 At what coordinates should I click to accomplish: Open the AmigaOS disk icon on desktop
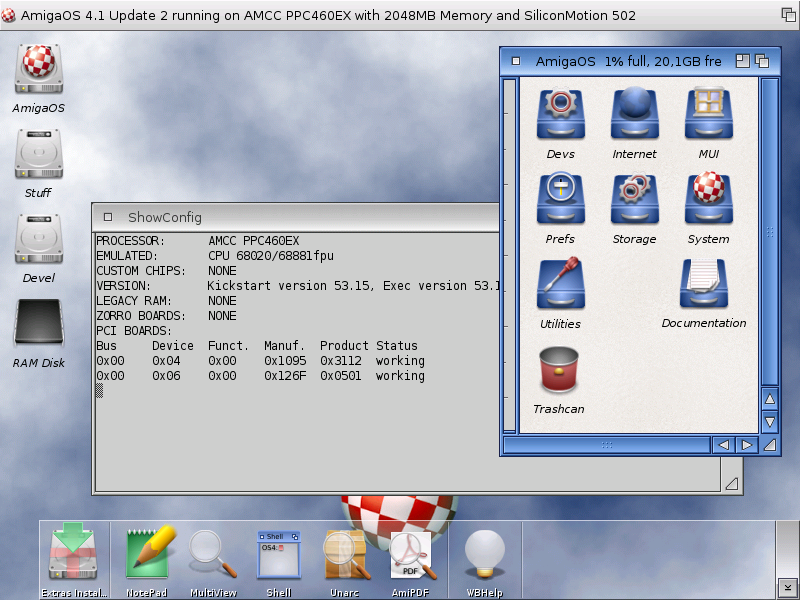coord(39,69)
